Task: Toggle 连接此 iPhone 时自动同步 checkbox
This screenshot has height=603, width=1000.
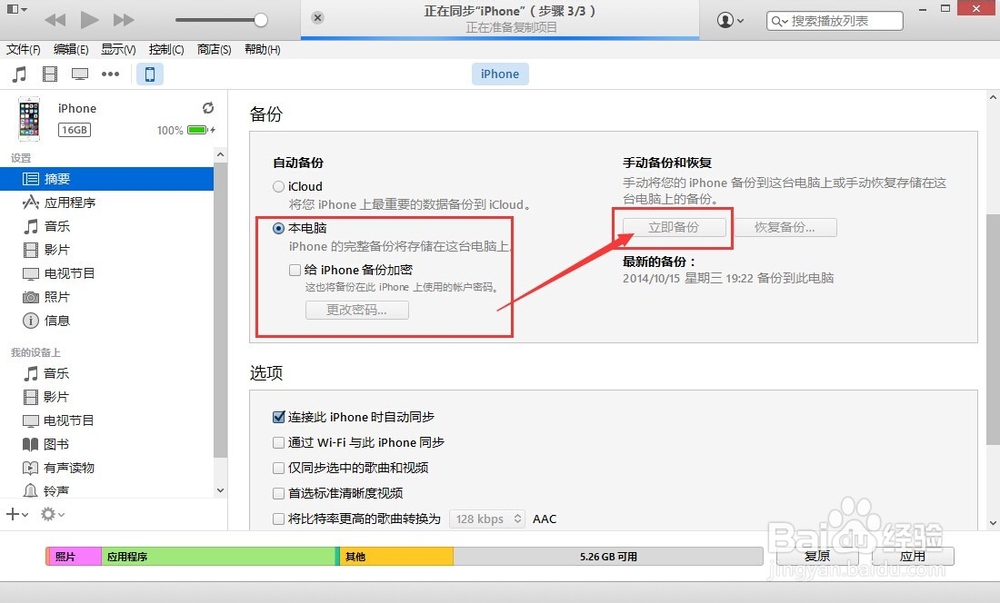Action: (279, 417)
